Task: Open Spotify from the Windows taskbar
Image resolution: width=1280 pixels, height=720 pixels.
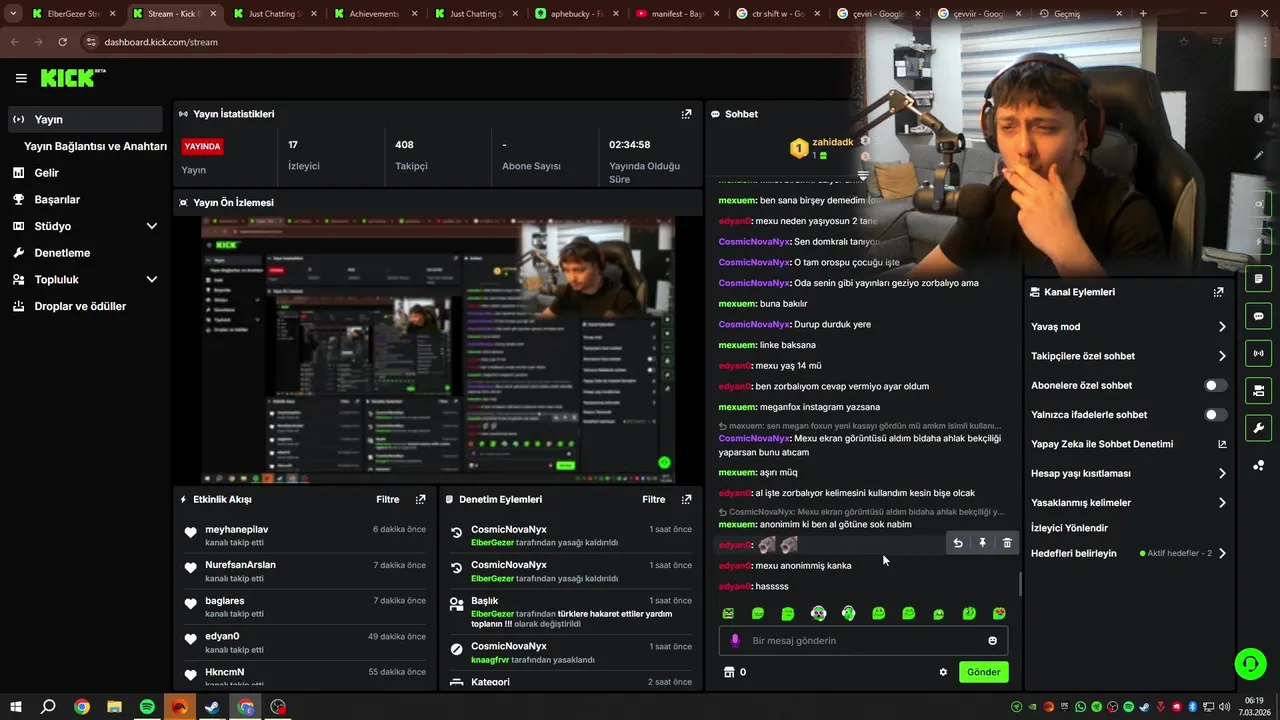Action: pos(147,707)
